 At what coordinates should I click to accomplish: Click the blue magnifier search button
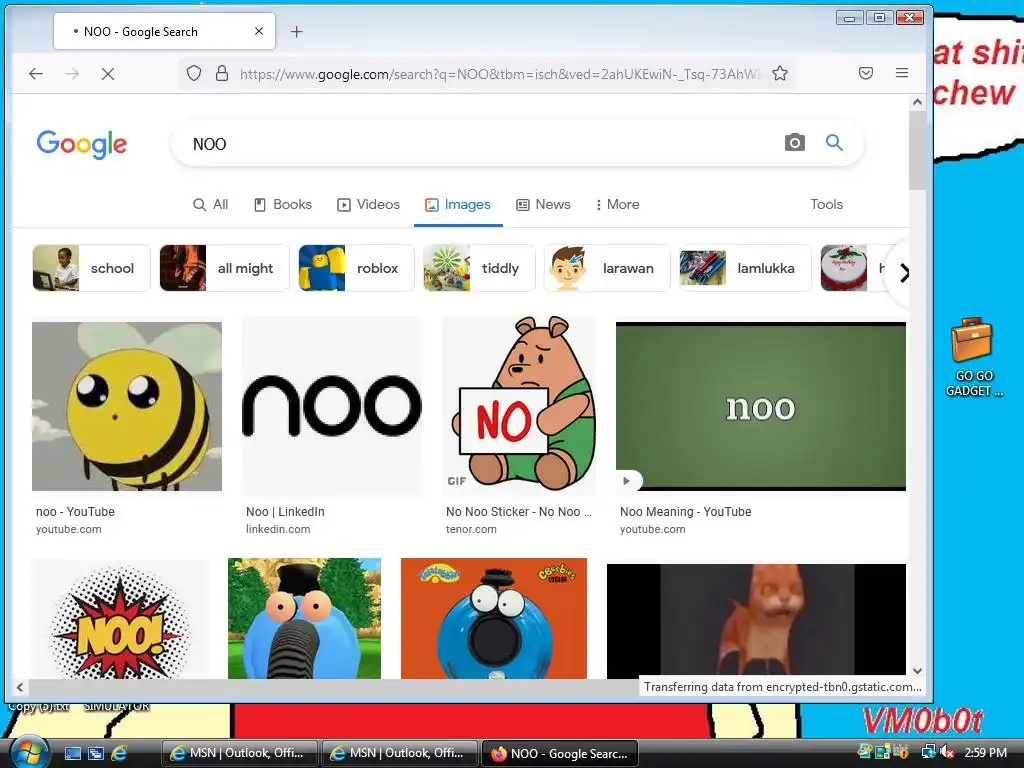[834, 142]
